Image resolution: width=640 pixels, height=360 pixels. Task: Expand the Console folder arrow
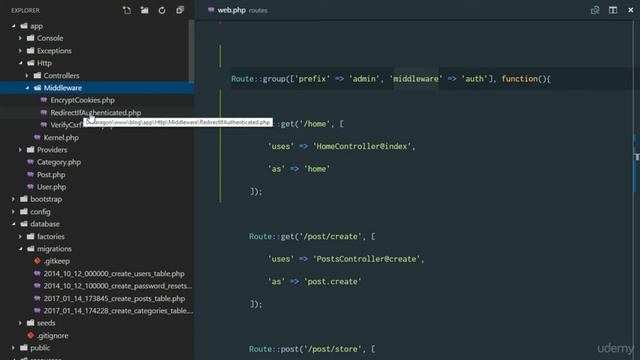[x=20, y=38]
